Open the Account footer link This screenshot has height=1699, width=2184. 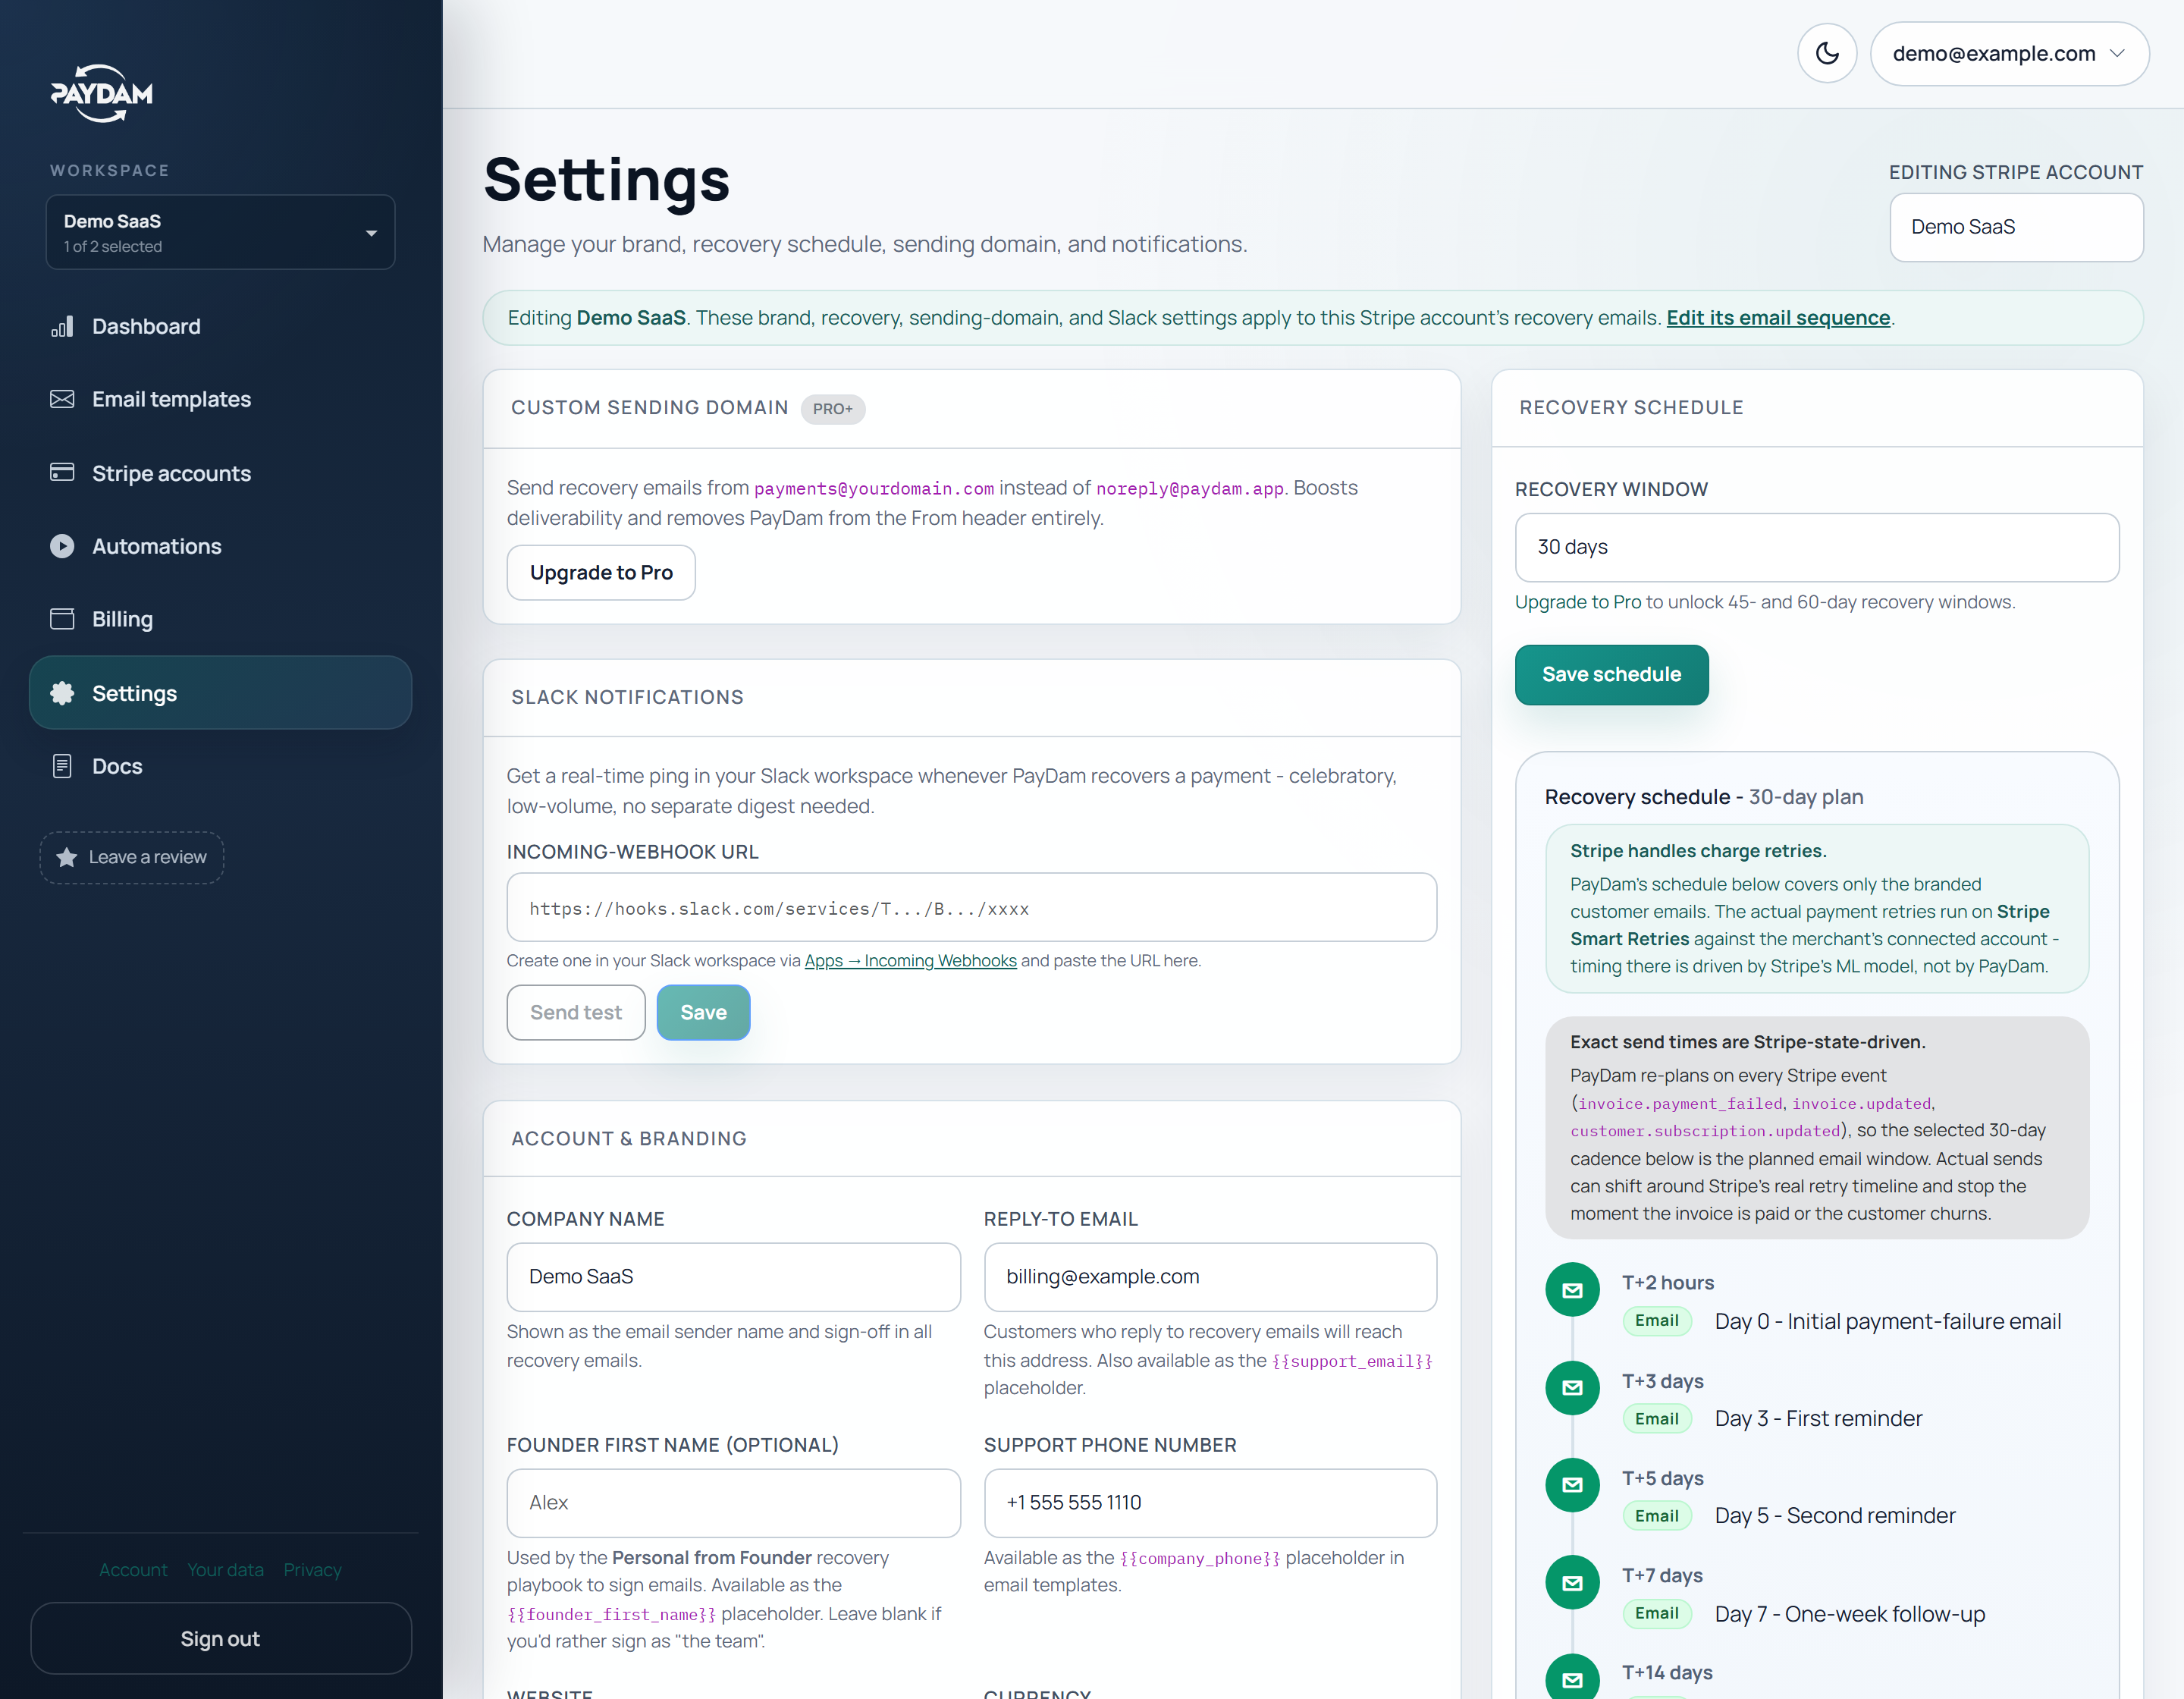tap(133, 1570)
